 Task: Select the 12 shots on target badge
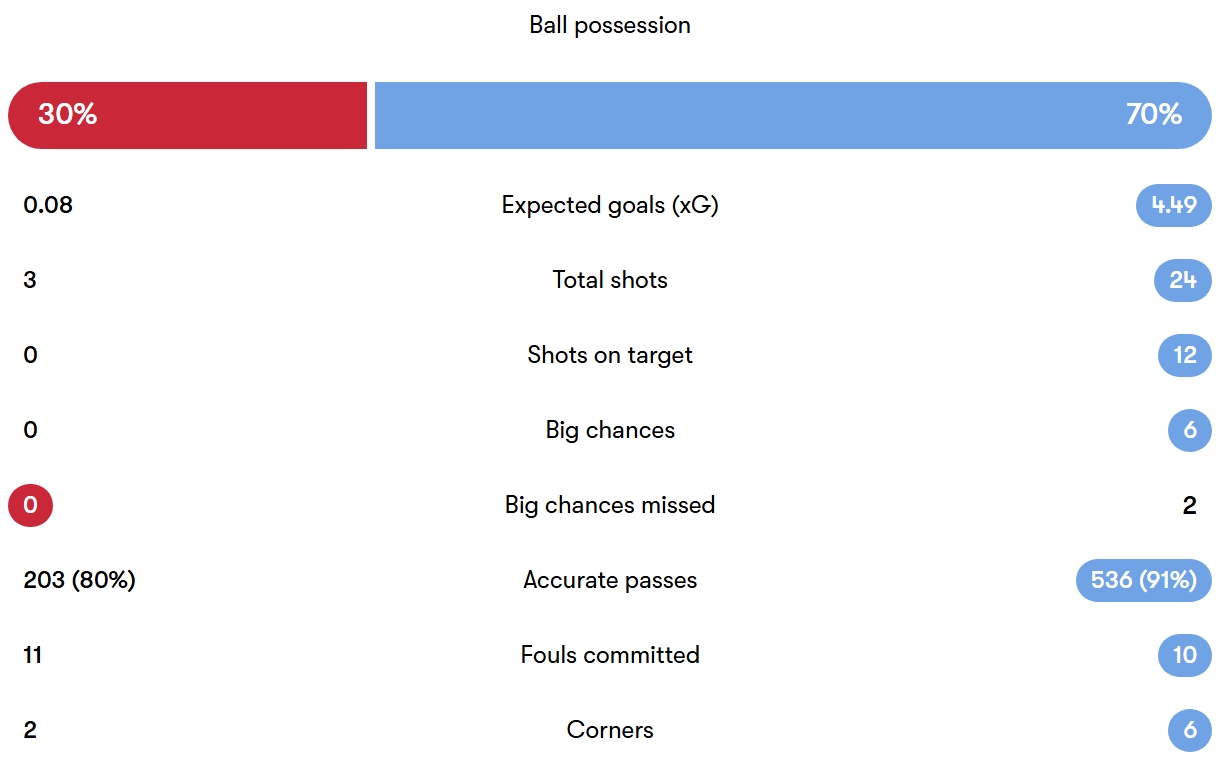click(1184, 355)
